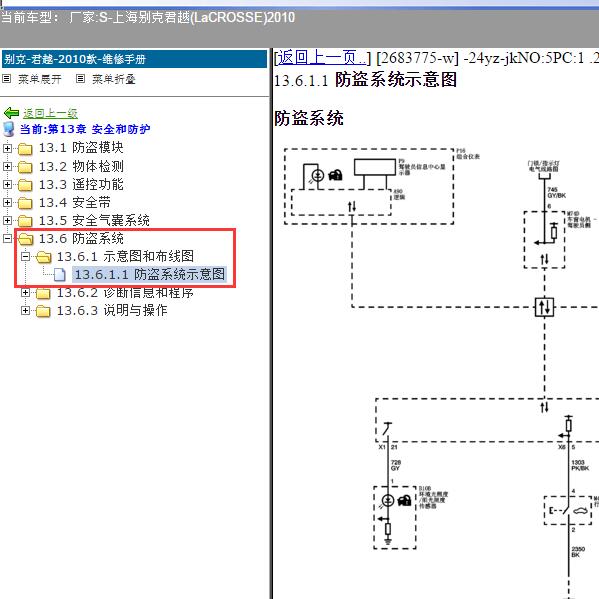Click 菜单折叠 to collapse all menus
The height and width of the screenshot is (599, 599).
(x=114, y=79)
